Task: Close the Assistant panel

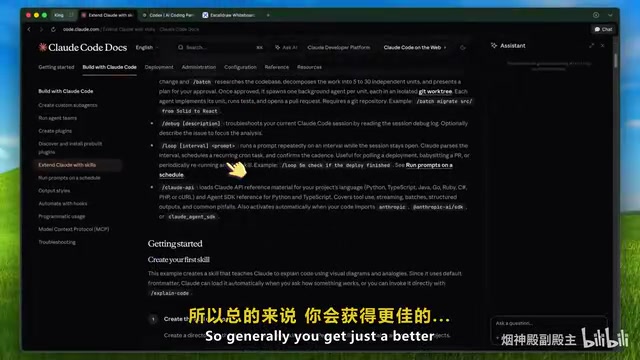Action: point(602,46)
